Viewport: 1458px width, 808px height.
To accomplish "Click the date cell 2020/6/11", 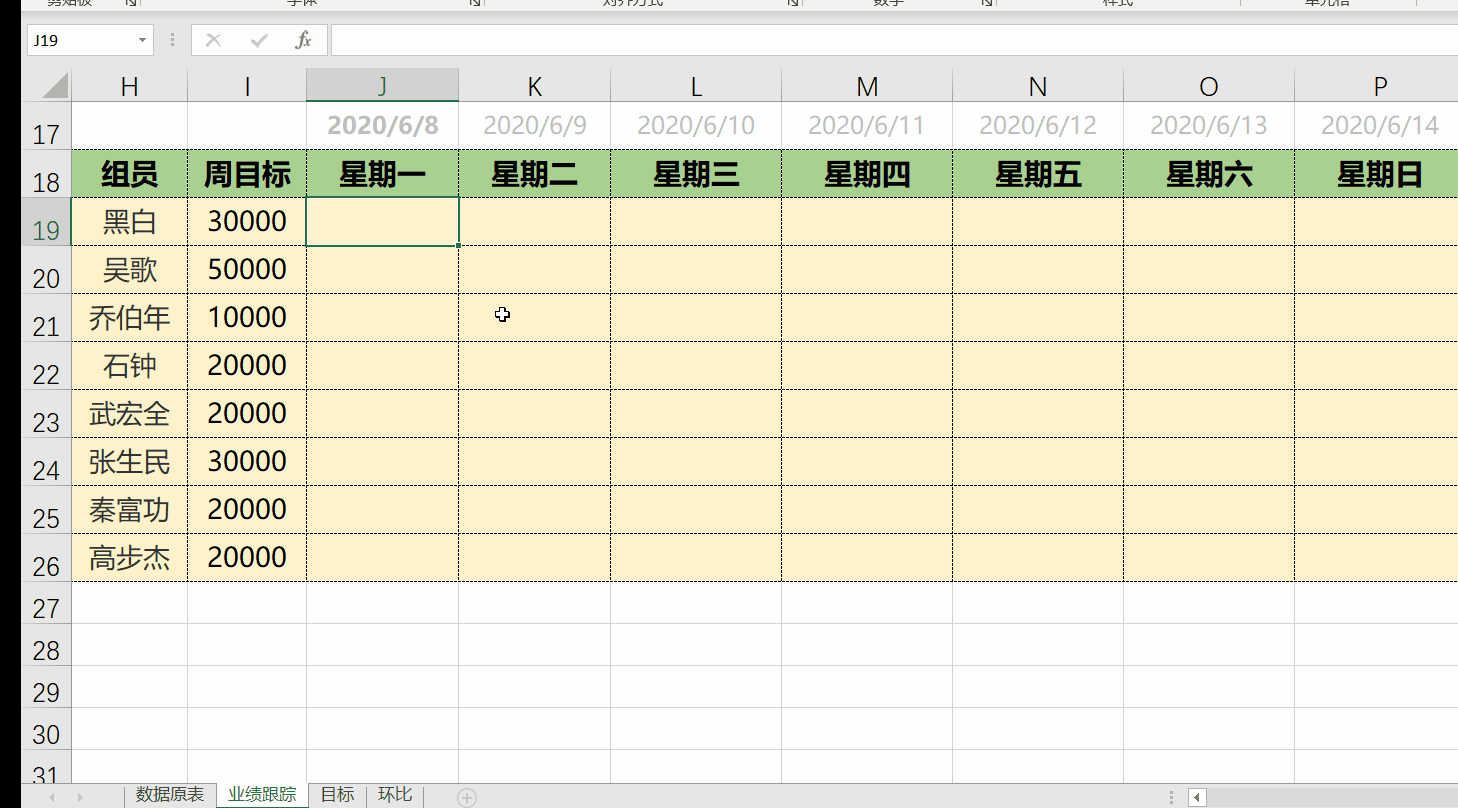I will click(867, 126).
